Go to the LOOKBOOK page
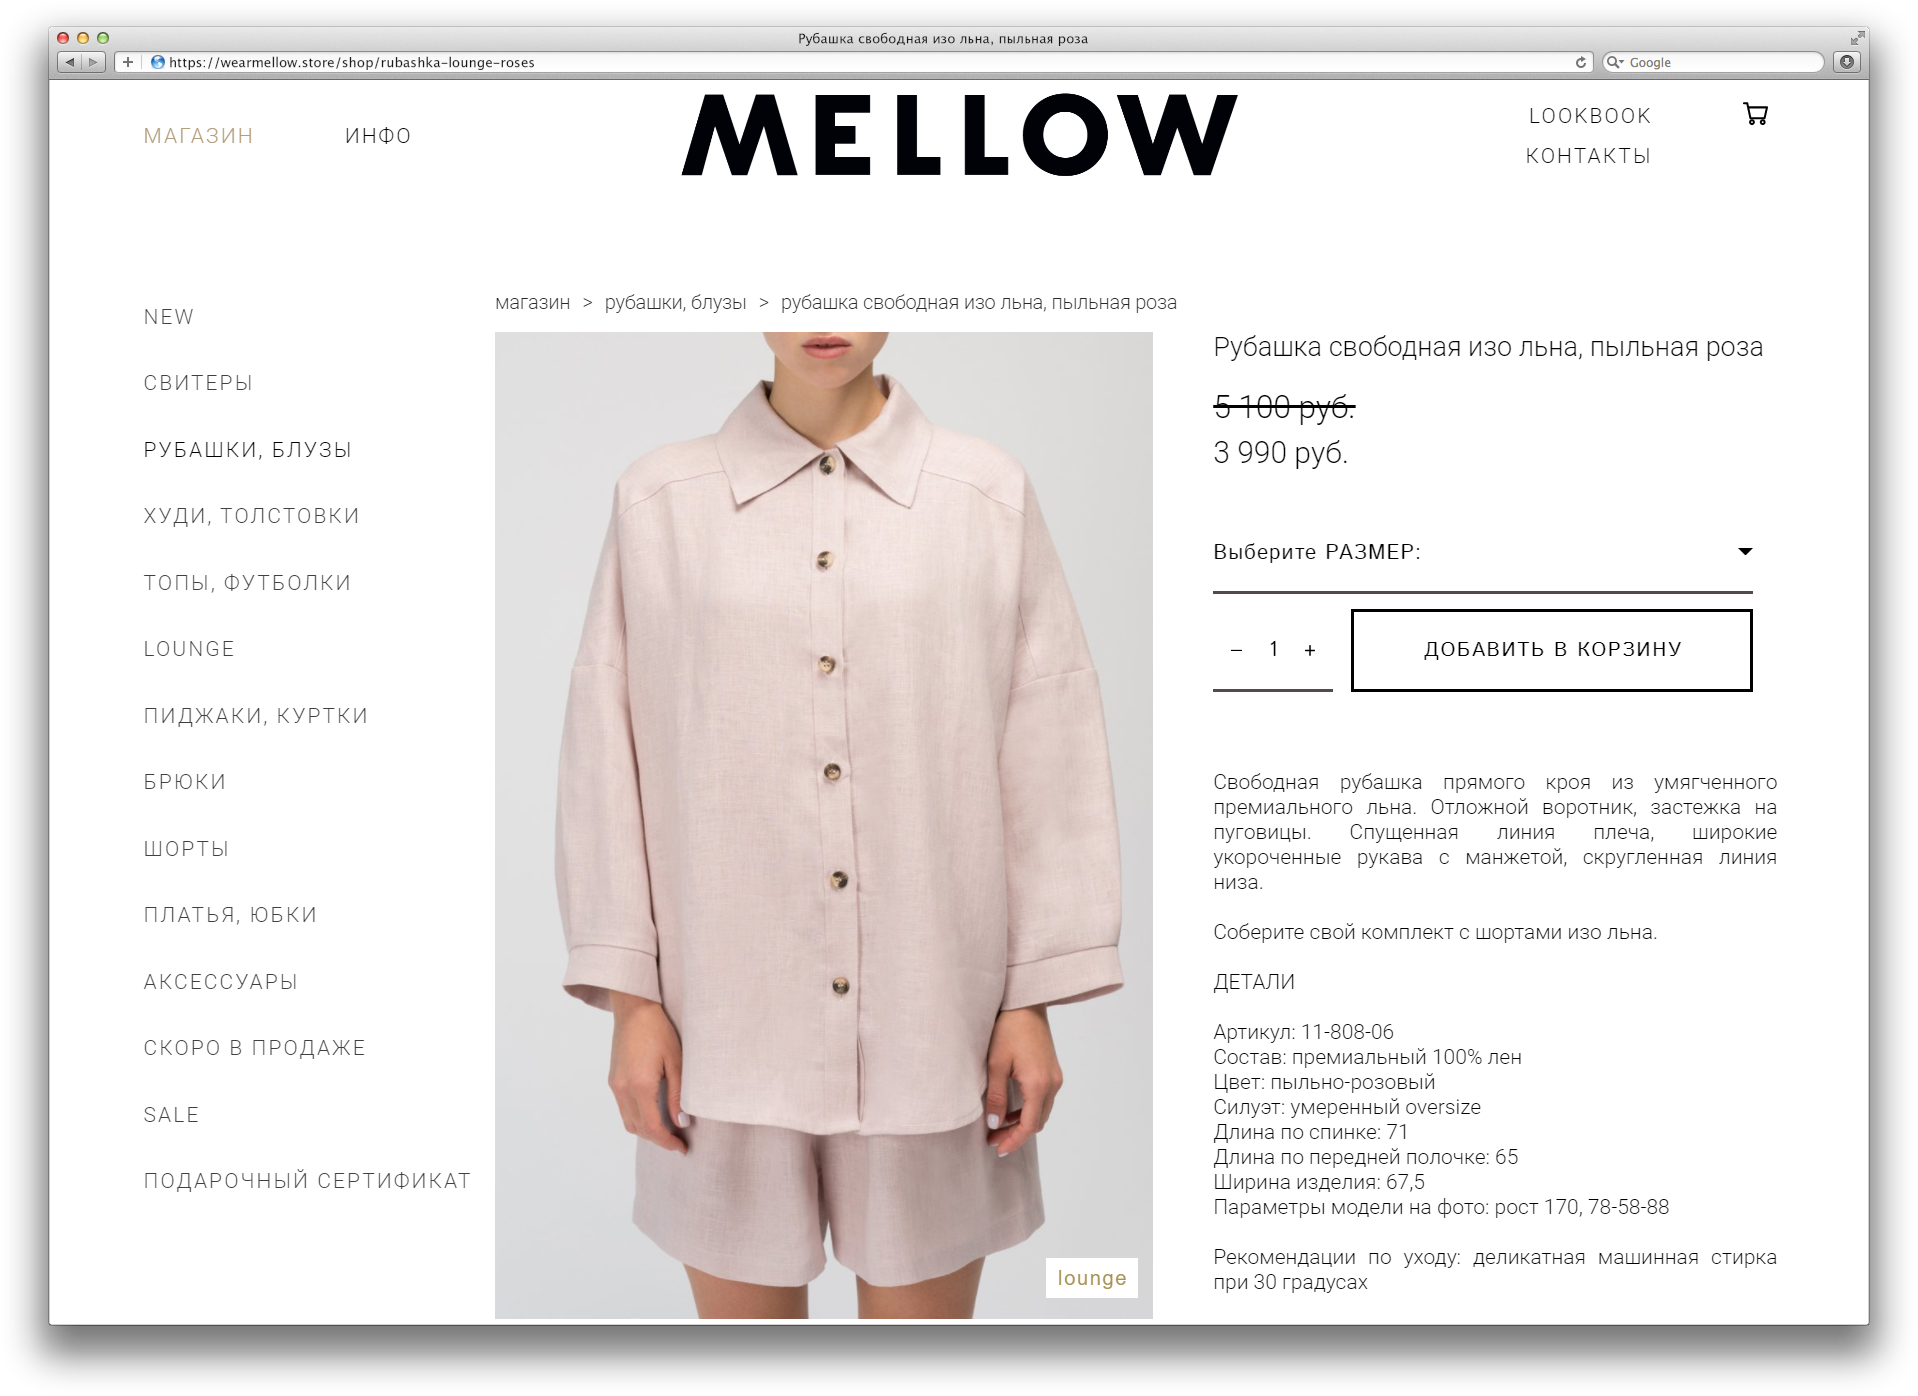1918x1396 pixels. [1590, 116]
